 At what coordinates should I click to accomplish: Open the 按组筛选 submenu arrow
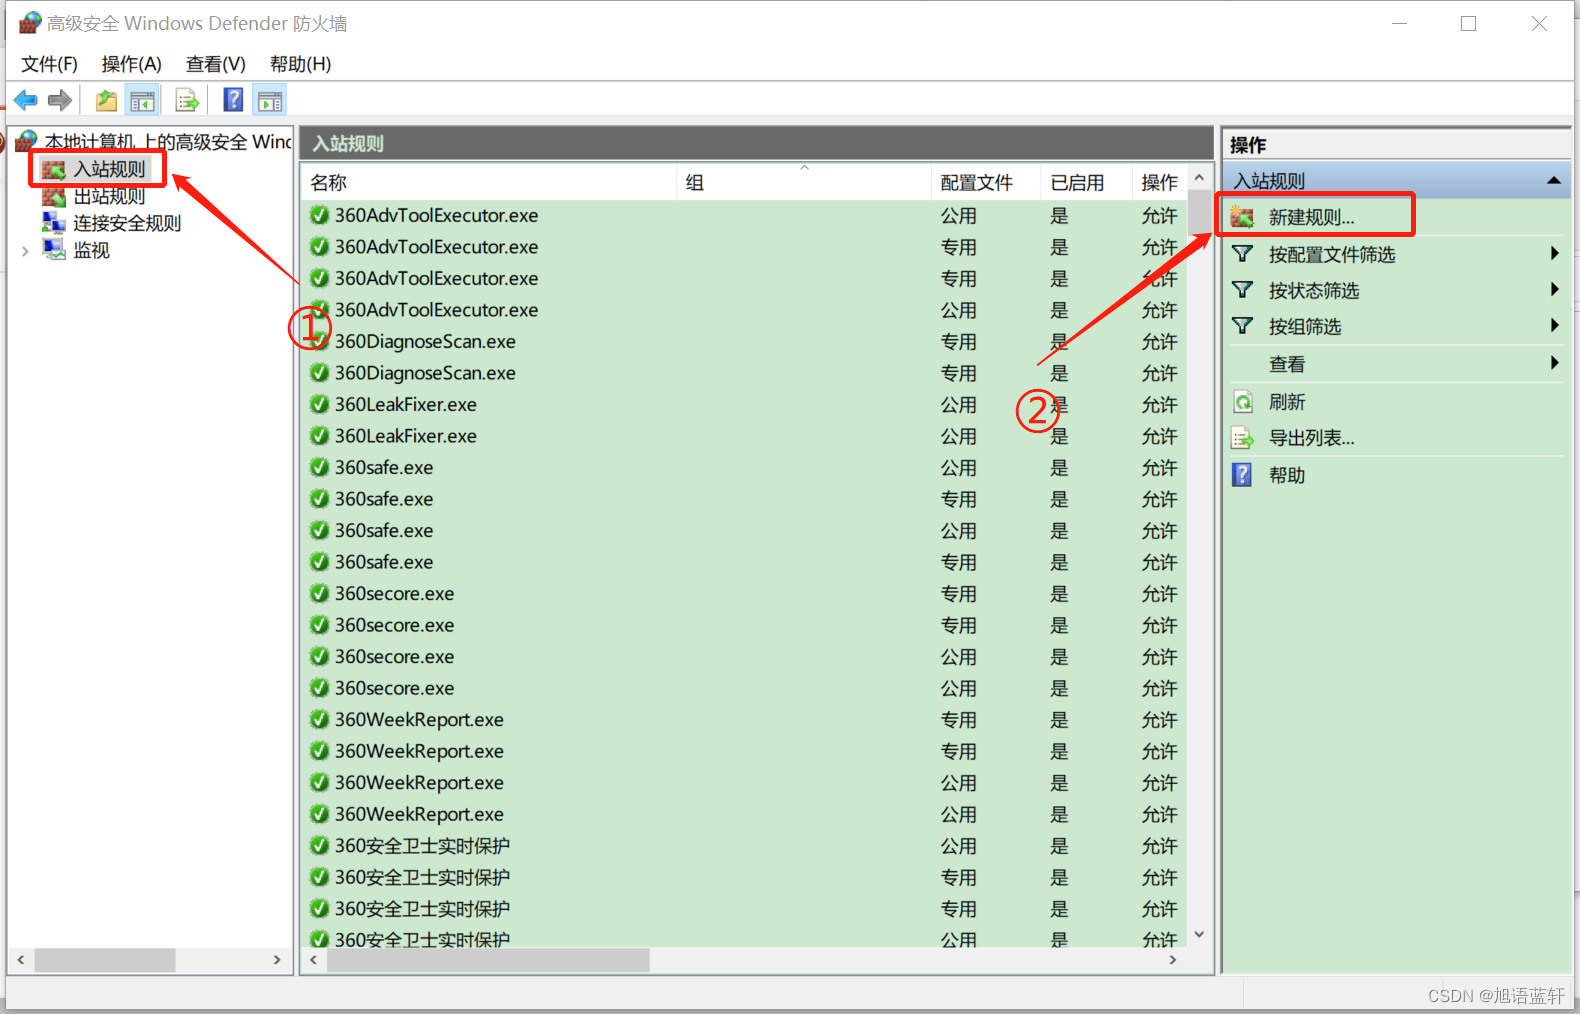point(1555,325)
